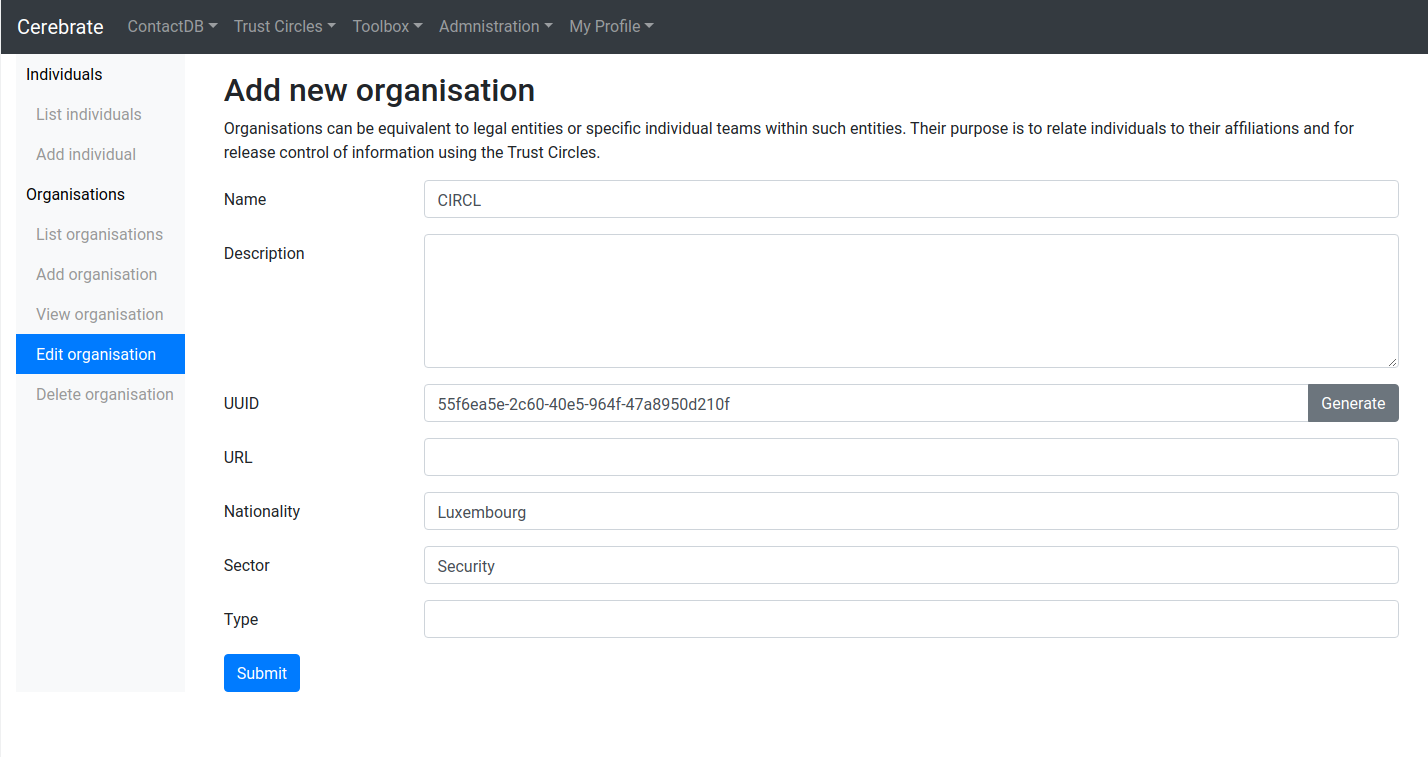
Task: Go to List individuals in sidebar
Action: (89, 115)
